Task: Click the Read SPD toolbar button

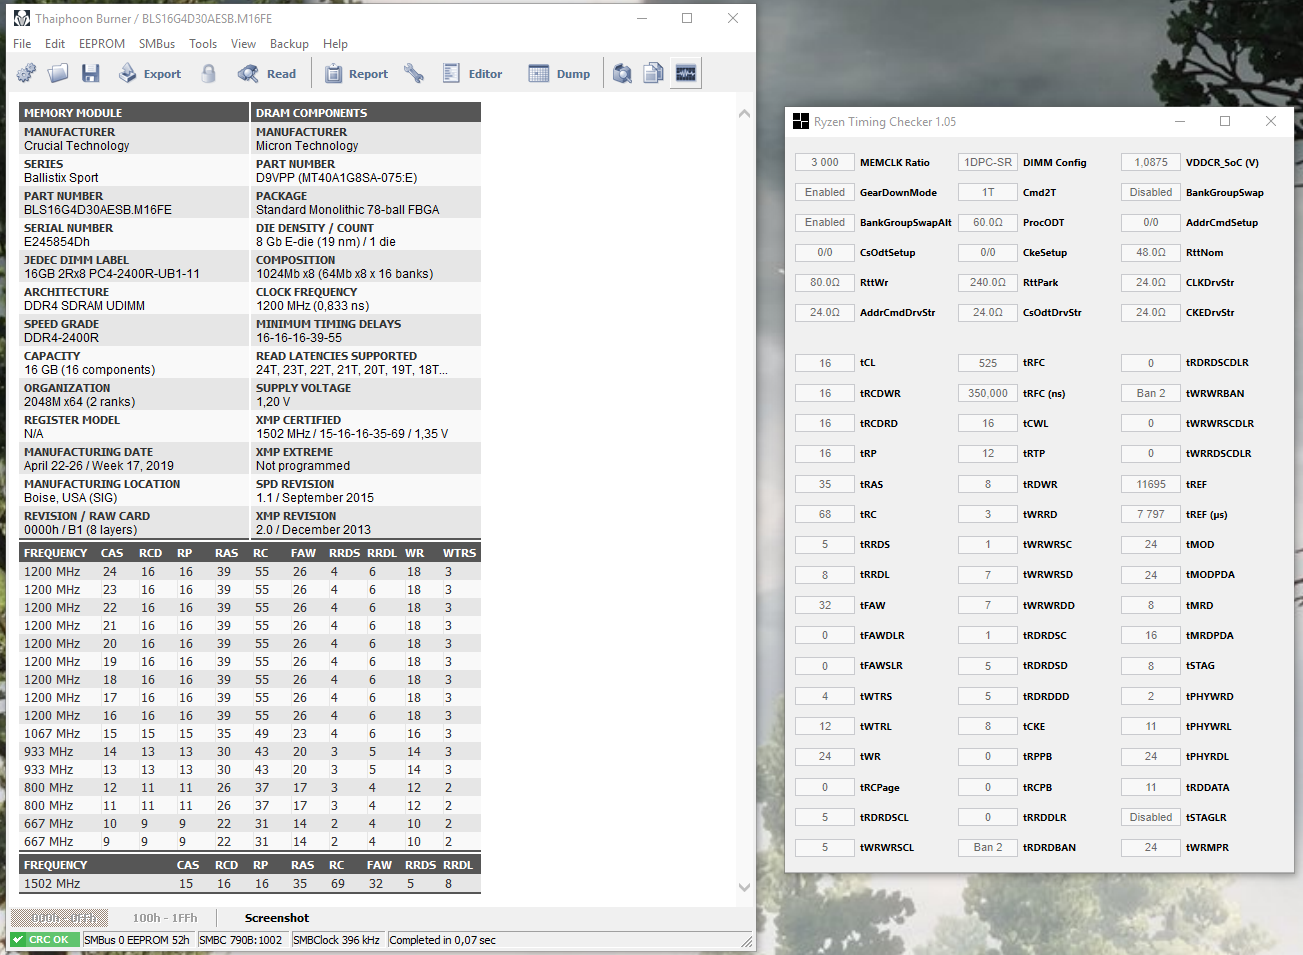Action: 267,73
